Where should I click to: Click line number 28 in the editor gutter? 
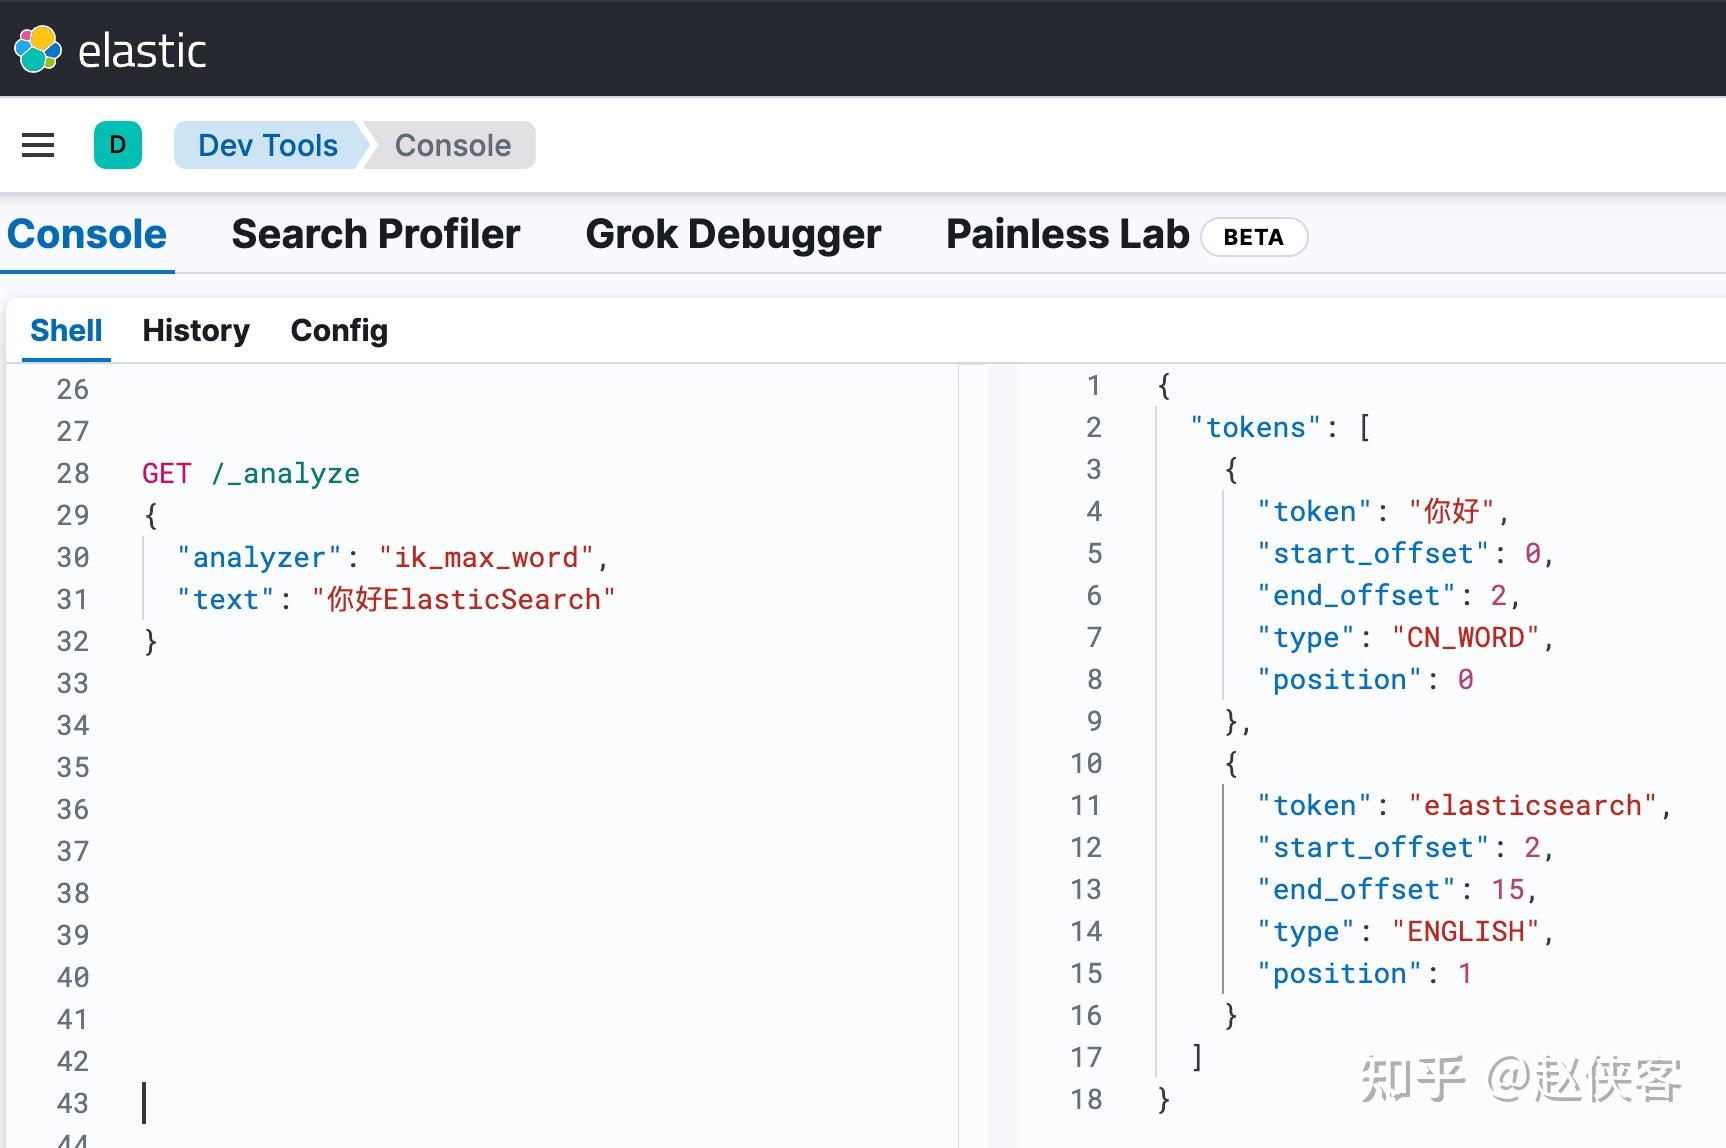[72, 473]
